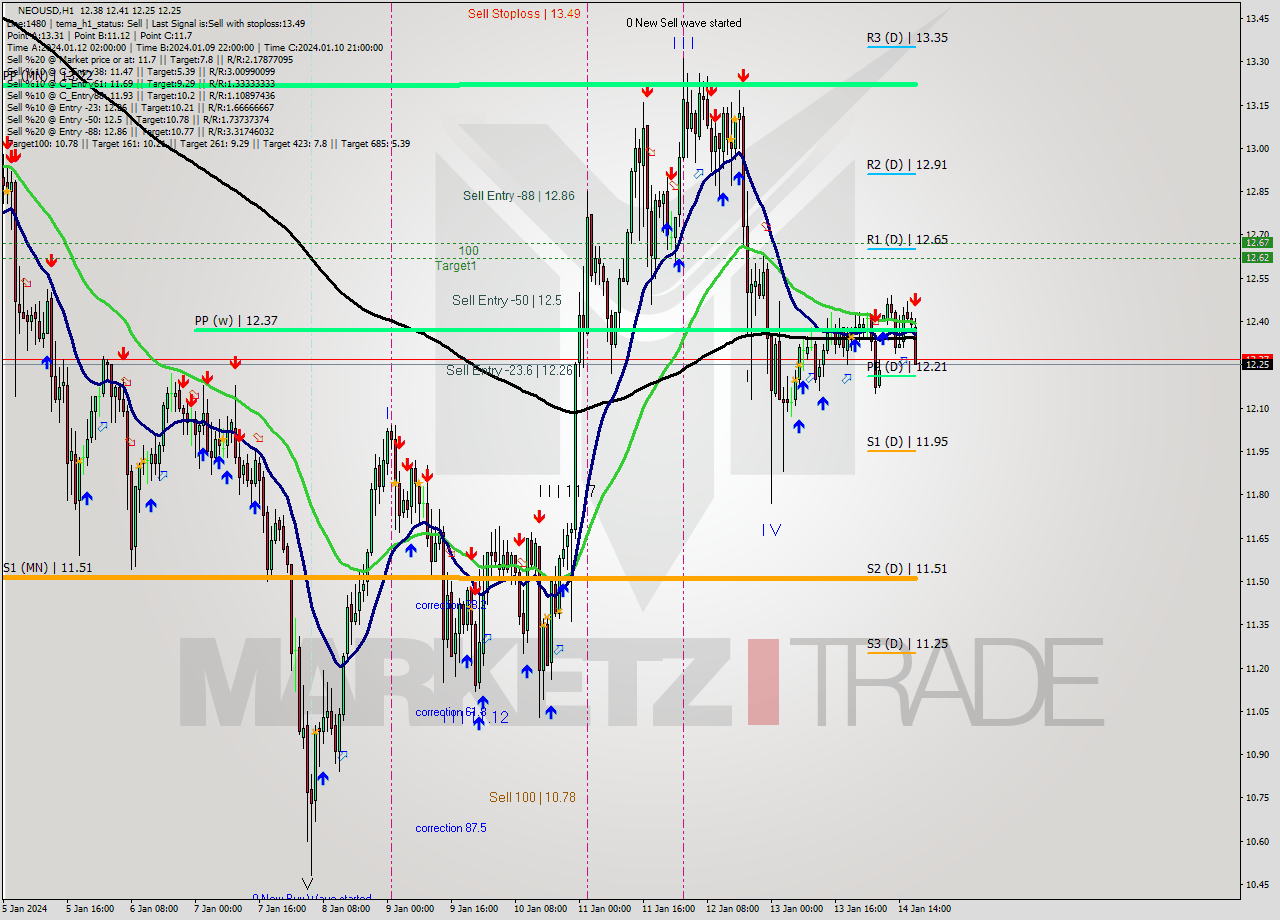1280x920 pixels.
Task: Click the 'Sell 100 | 10.78' label
Action: pos(532,798)
